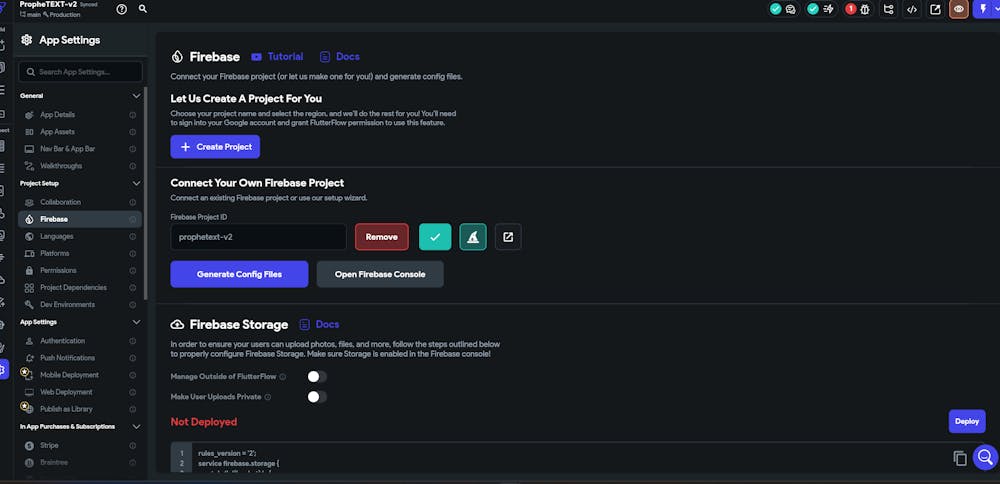Collapse In App Purchases & Subscriptions section

pyautogui.click(x=136, y=427)
